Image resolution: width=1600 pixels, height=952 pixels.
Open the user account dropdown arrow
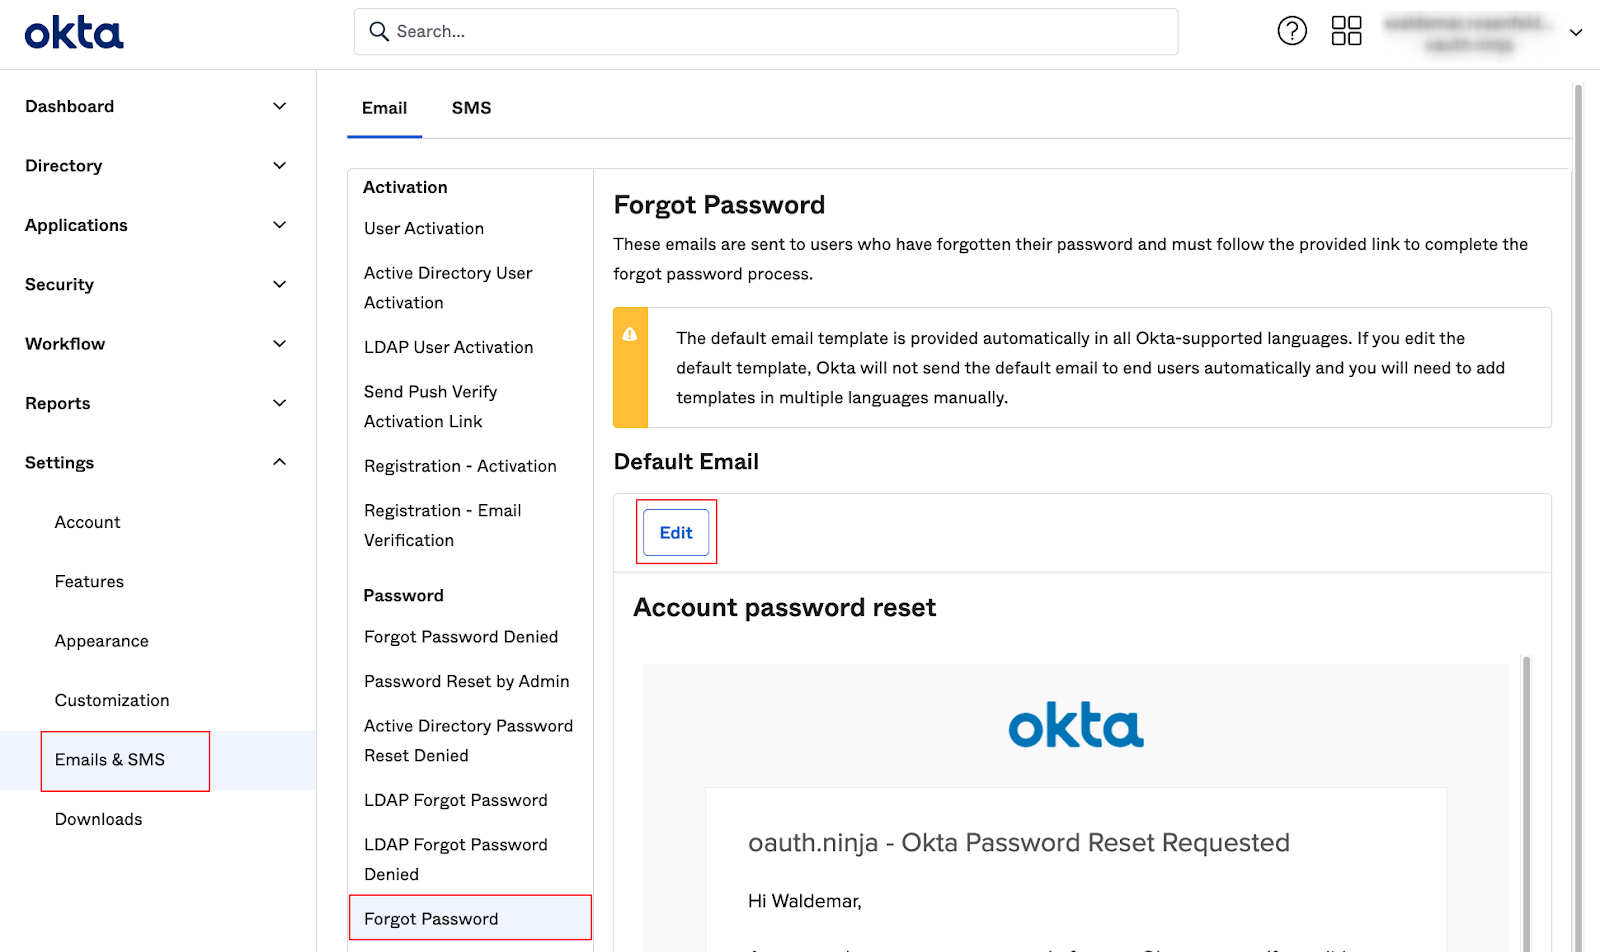pos(1576,32)
